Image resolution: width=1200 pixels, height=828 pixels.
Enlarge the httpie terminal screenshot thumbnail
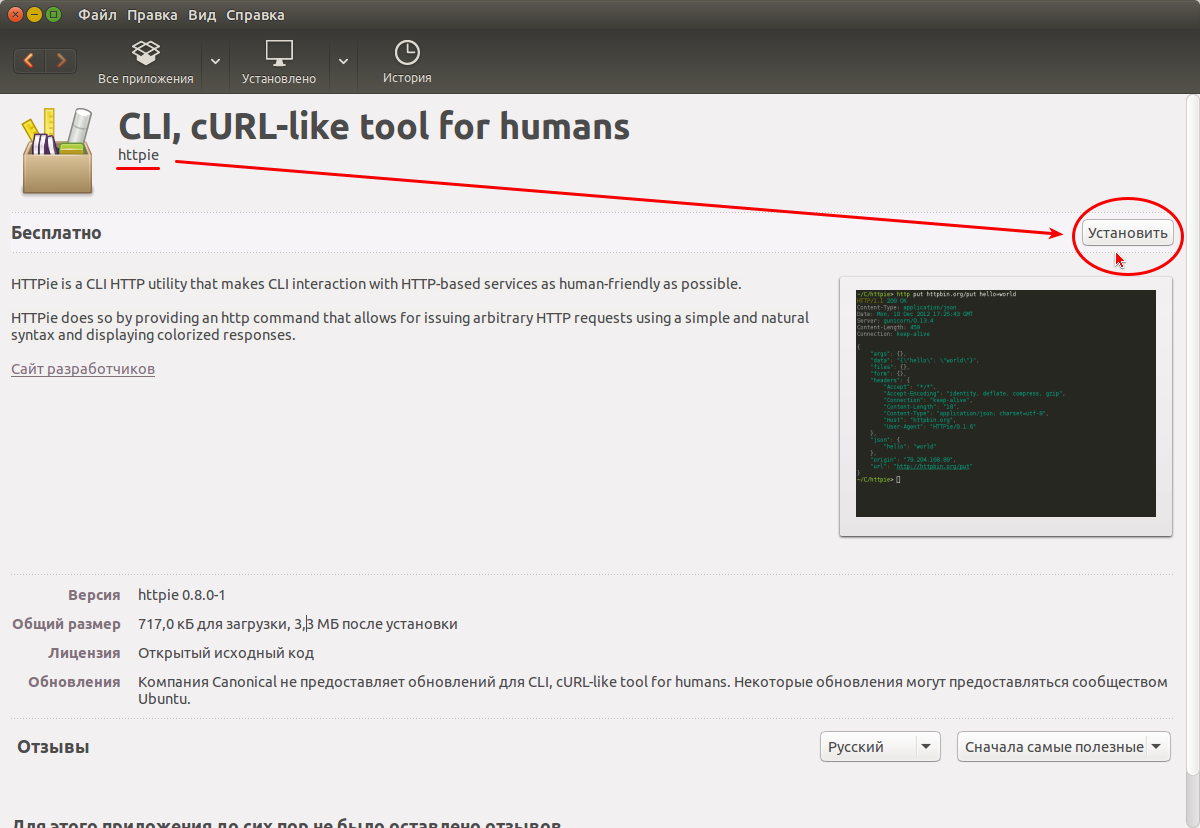click(1006, 404)
